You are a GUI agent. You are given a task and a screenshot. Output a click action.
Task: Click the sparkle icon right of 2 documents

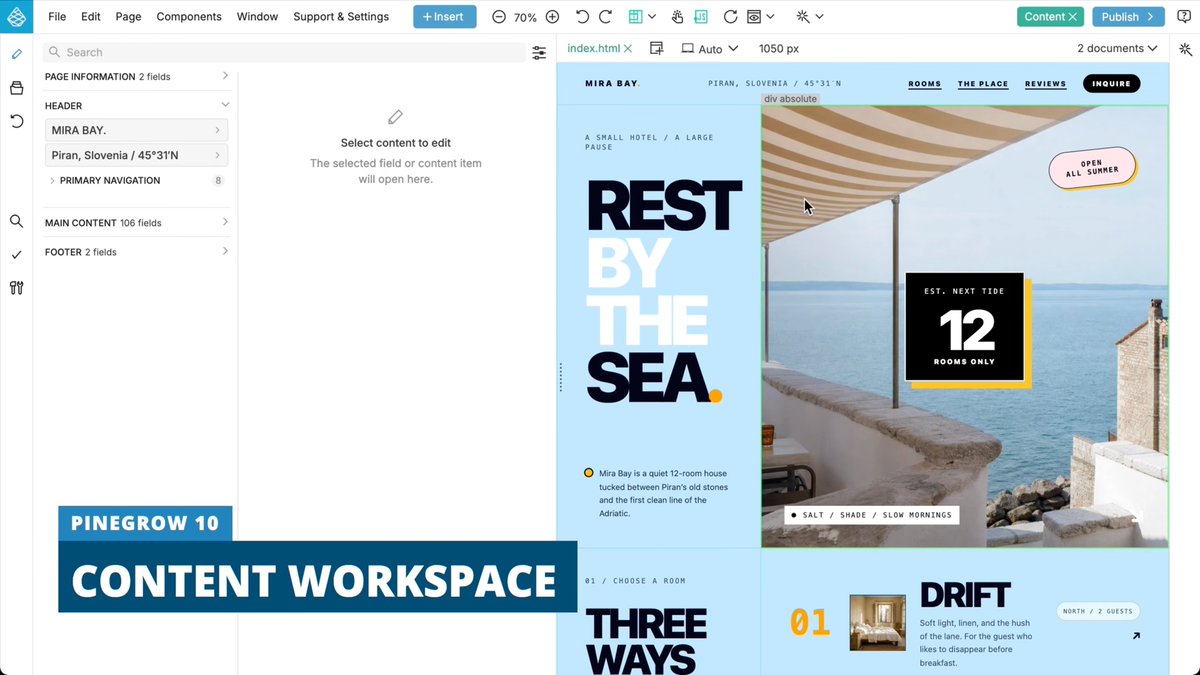[x=1185, y=48]
